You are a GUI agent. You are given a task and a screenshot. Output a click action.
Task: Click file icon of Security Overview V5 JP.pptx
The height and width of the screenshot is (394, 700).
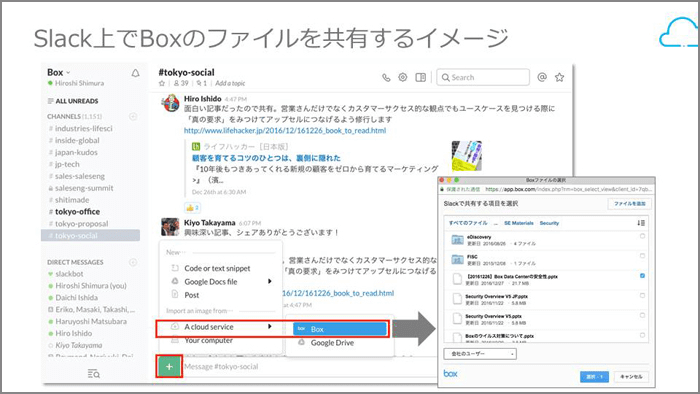(457, 299)
